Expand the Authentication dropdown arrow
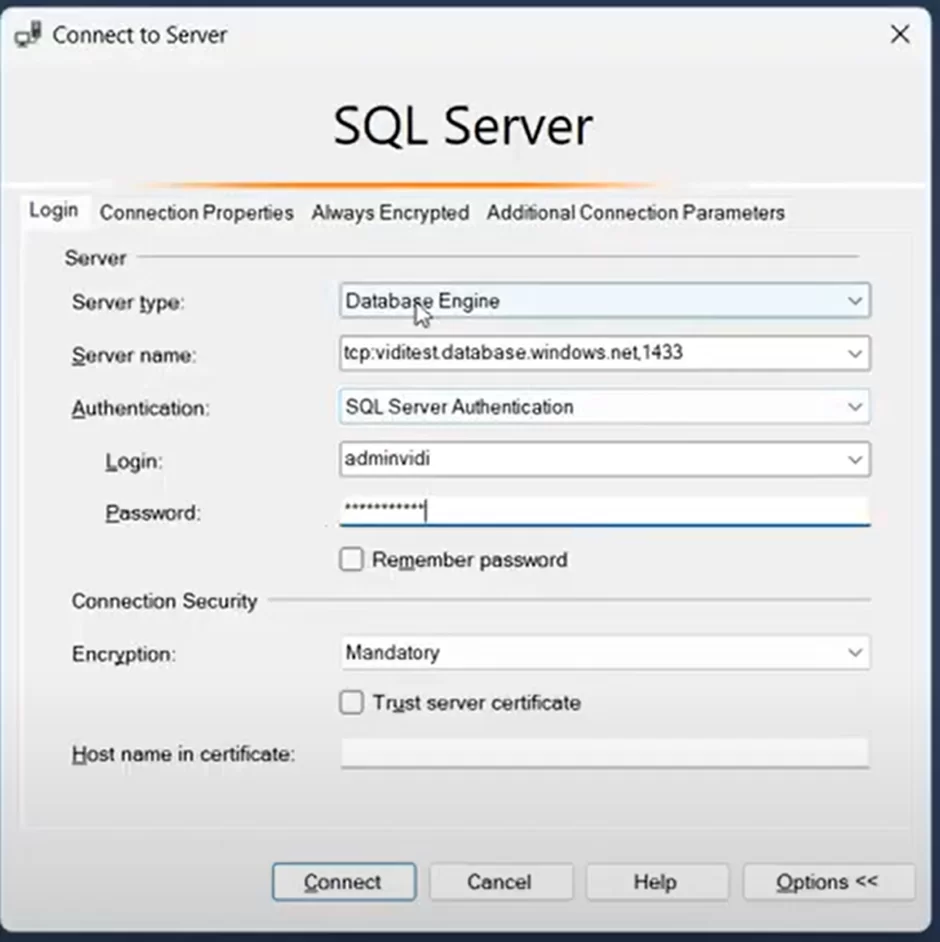940x942 pixels. [854, 407]
